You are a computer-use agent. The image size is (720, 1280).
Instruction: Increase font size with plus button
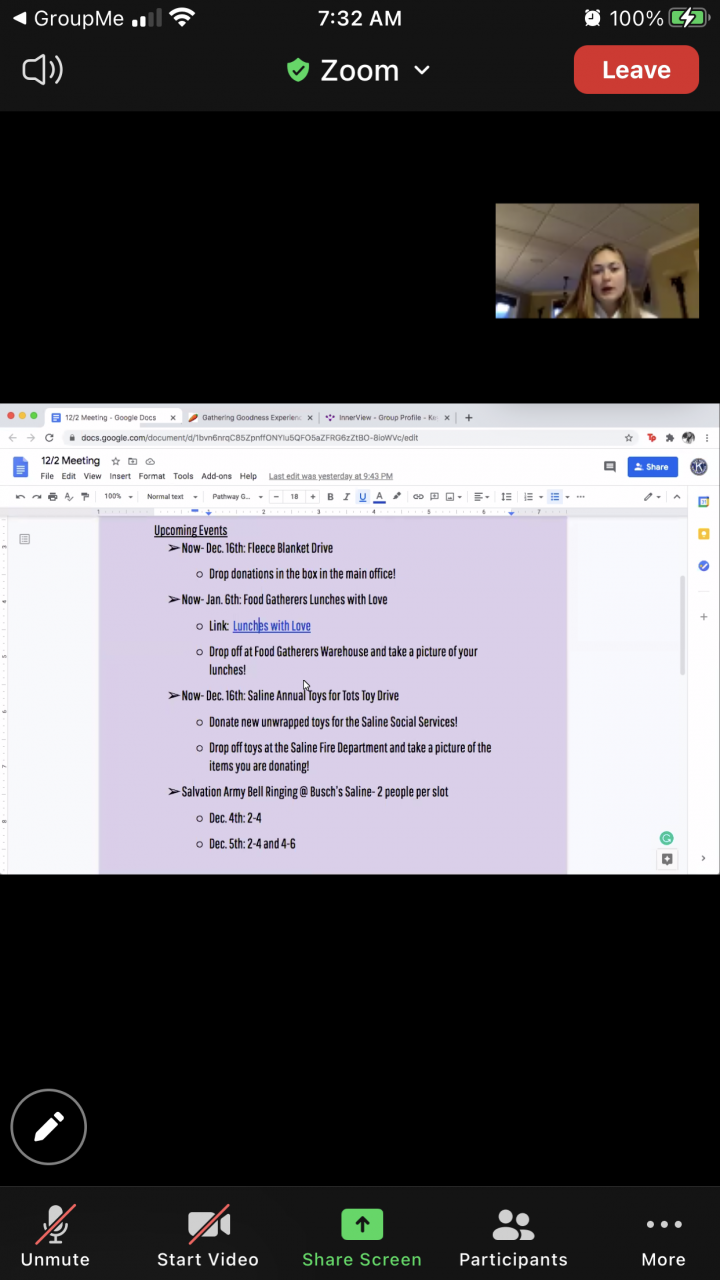click(x=313, y=497)
